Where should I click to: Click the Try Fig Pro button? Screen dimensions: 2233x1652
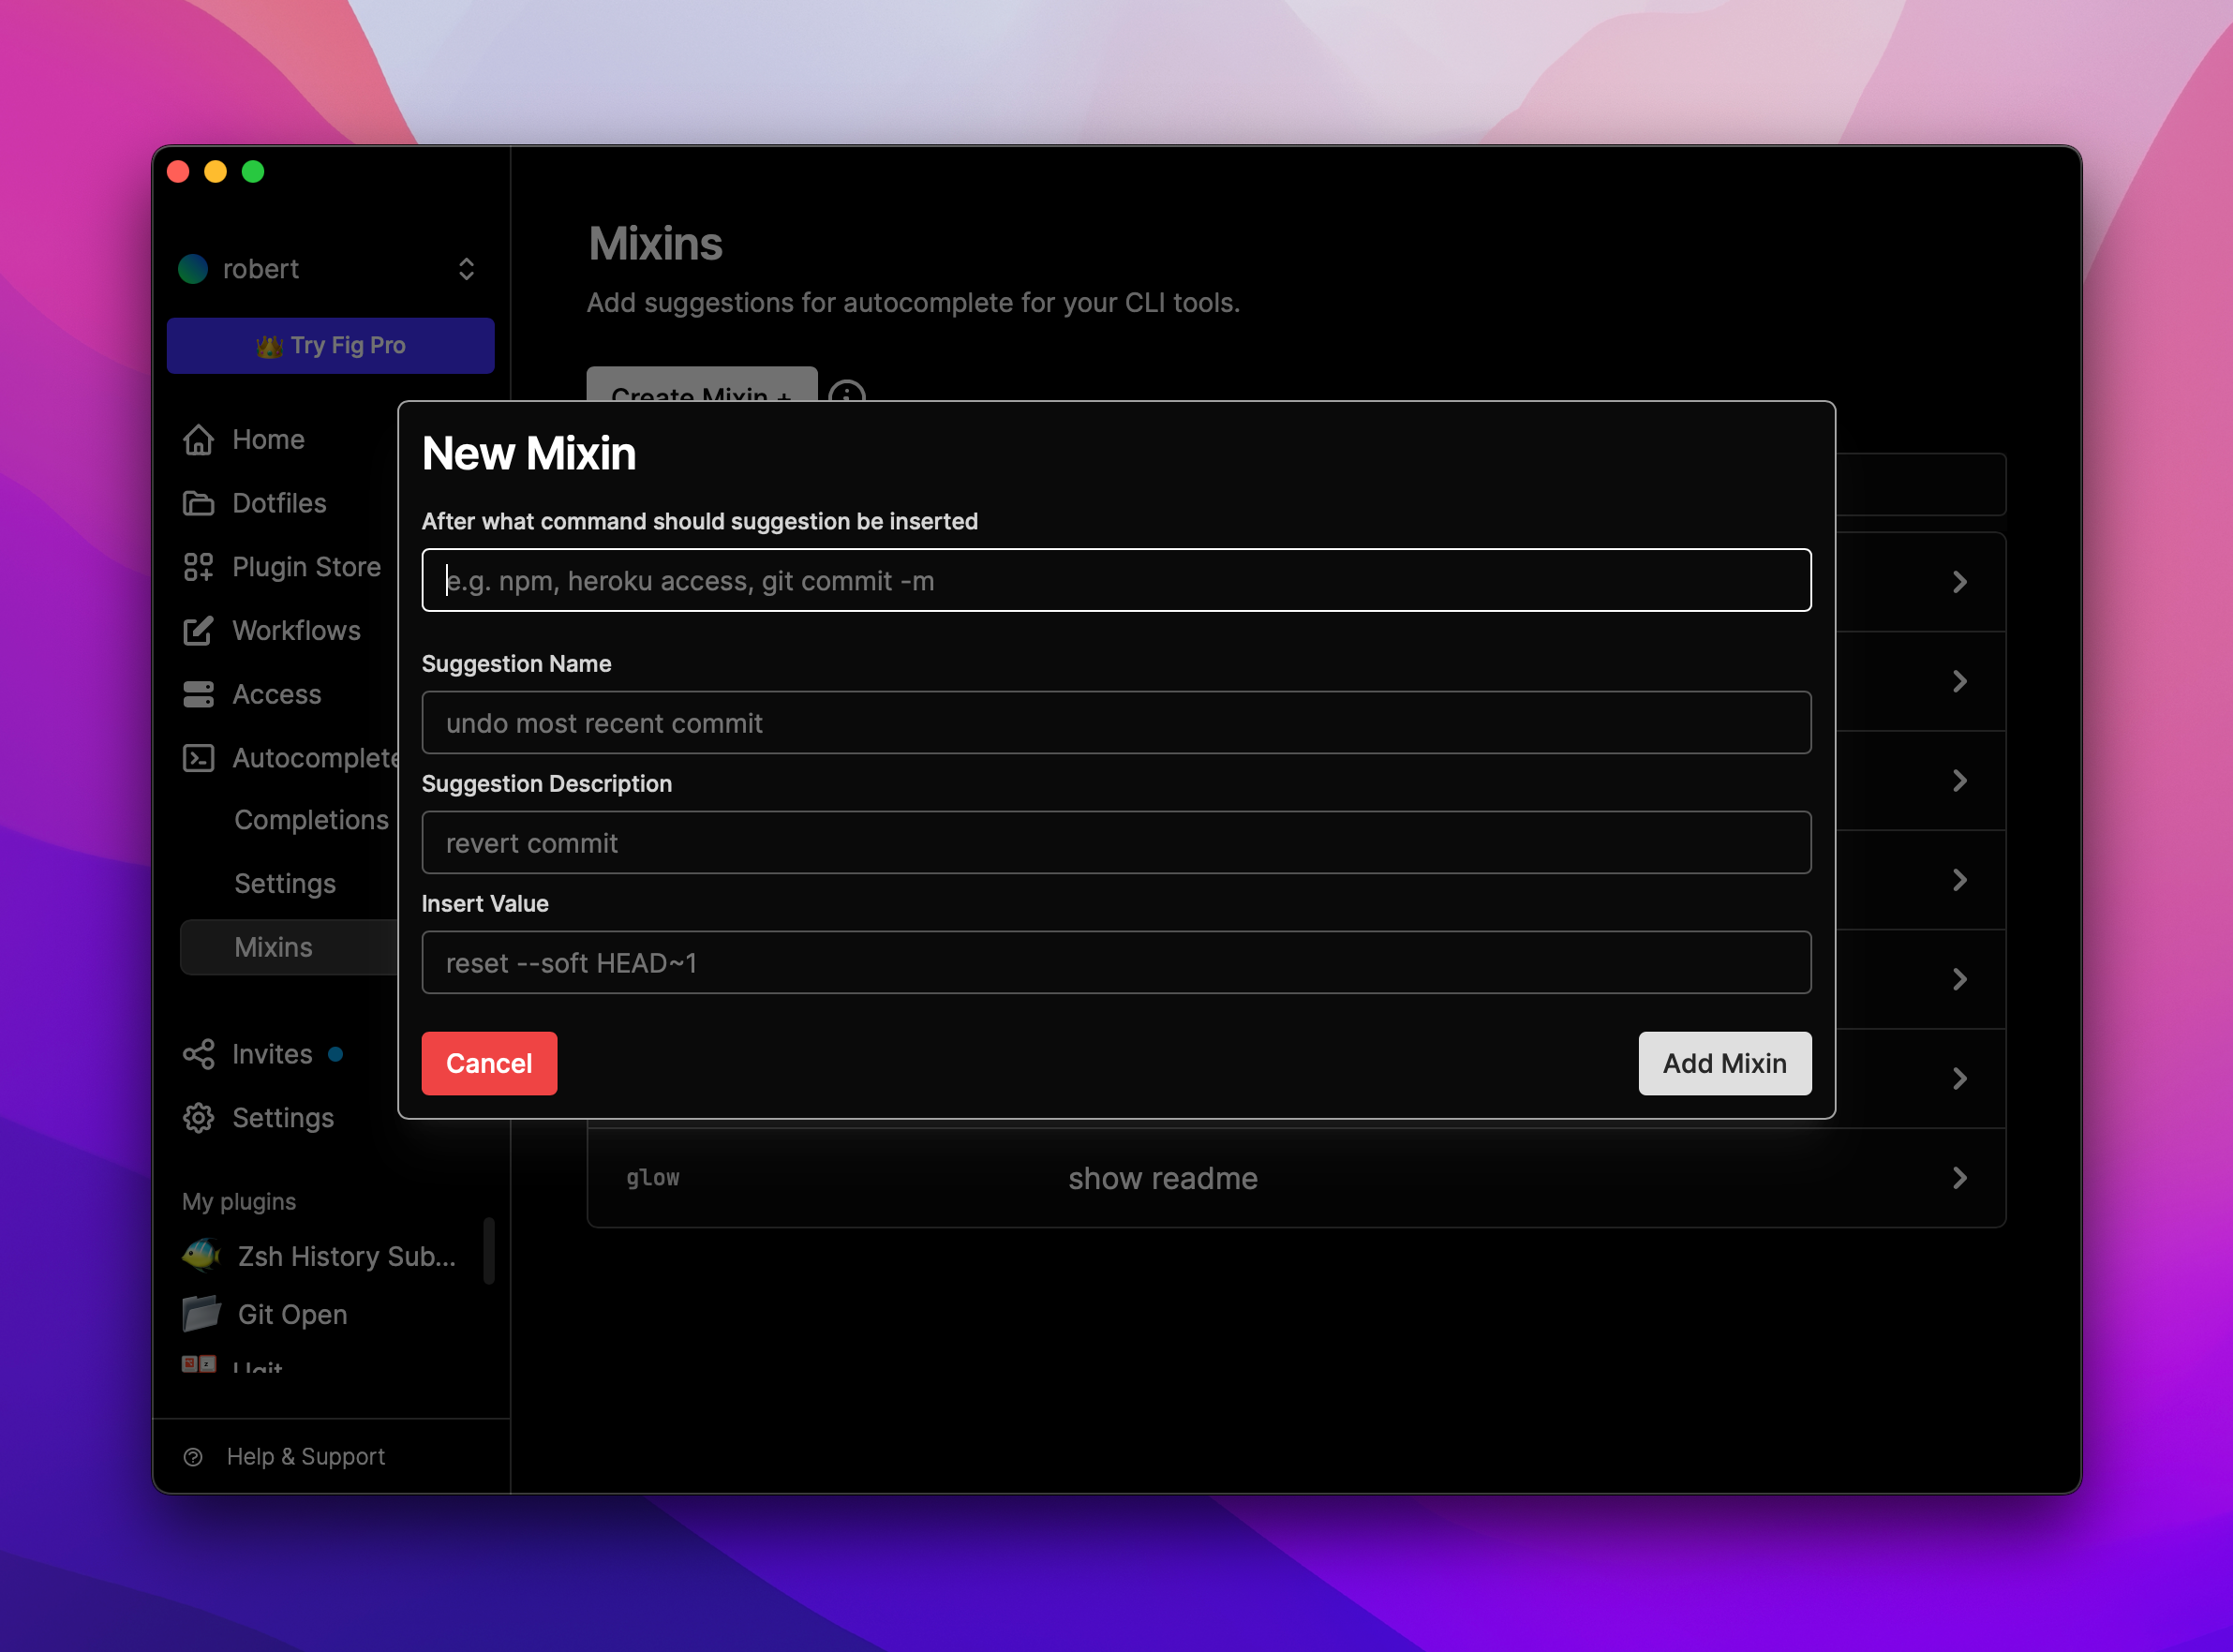pos(331,346)
